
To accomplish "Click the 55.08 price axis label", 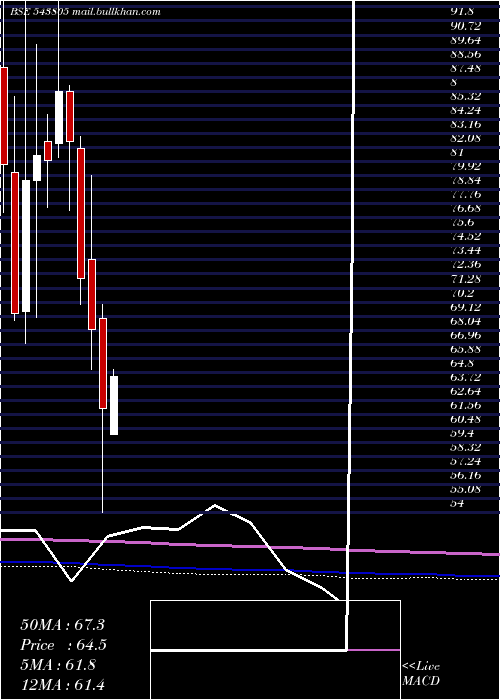I will [x=465, y=489].
